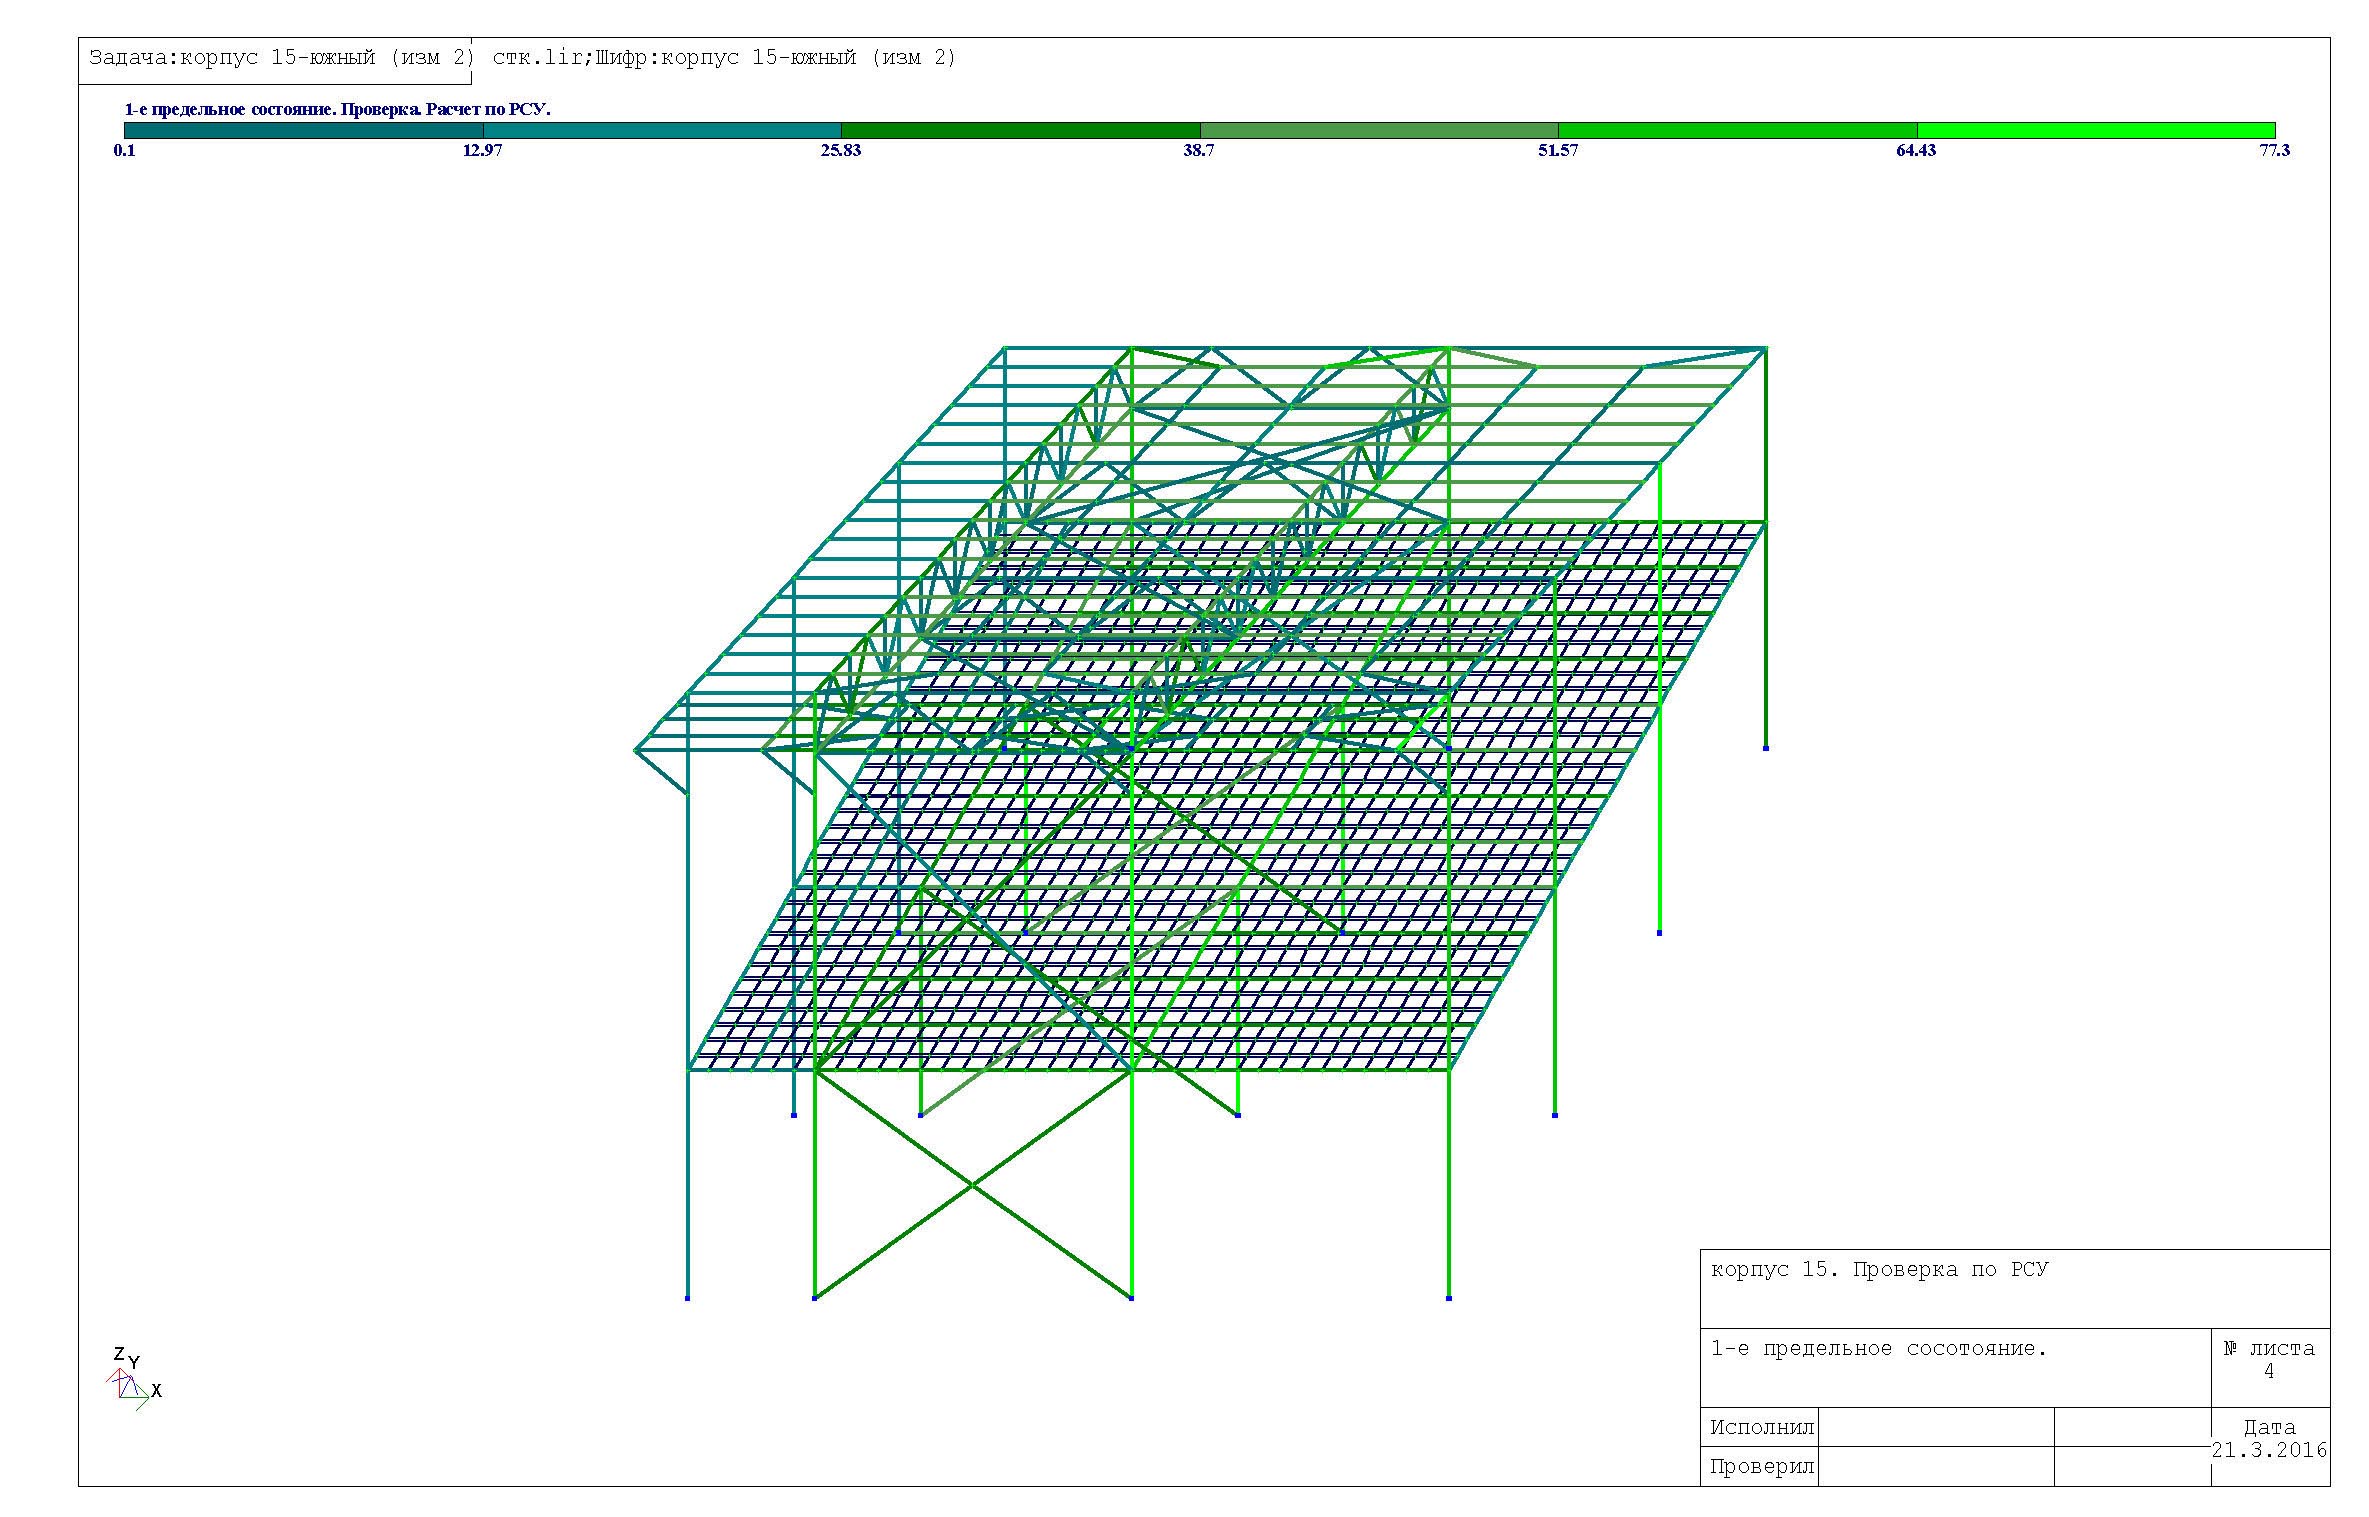Click the 38.7 scale value label

tap(1198, 151)
